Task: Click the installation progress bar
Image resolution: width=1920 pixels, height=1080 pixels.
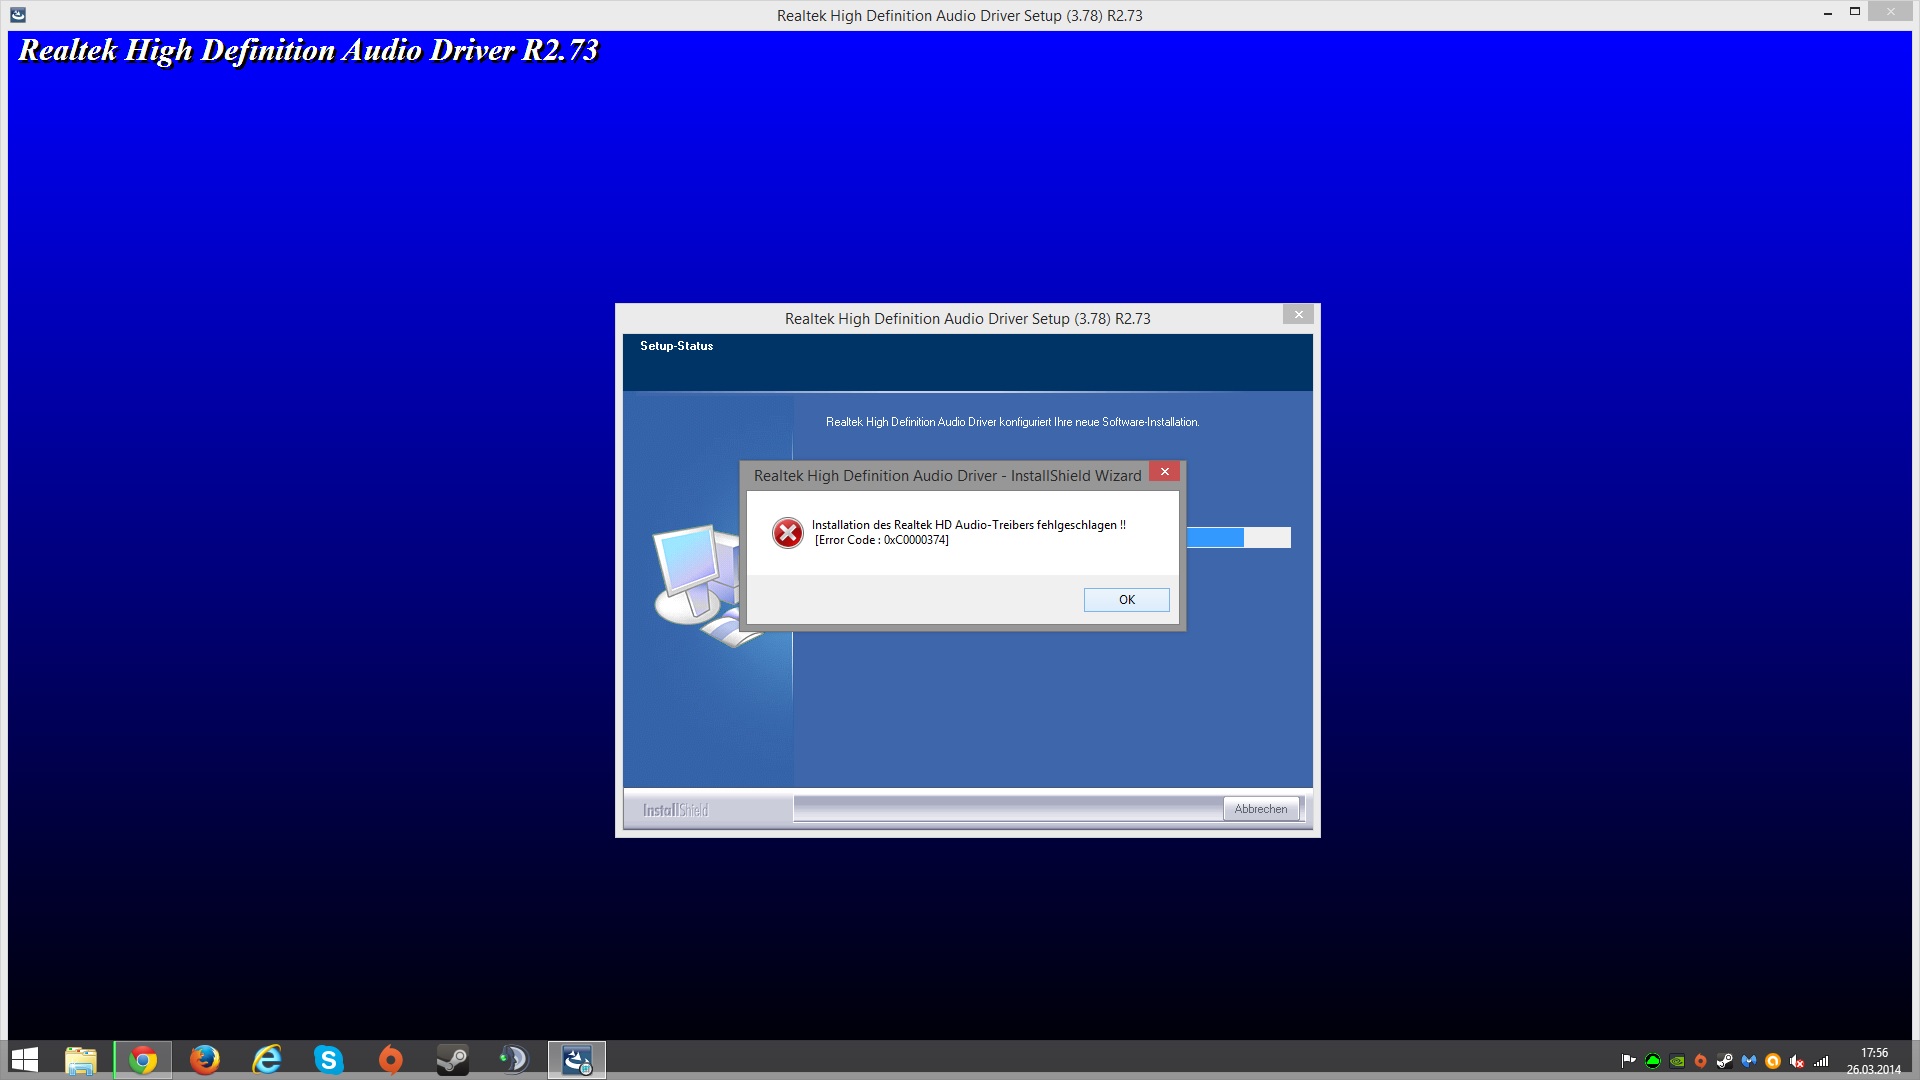Action: coord(1238,538)
